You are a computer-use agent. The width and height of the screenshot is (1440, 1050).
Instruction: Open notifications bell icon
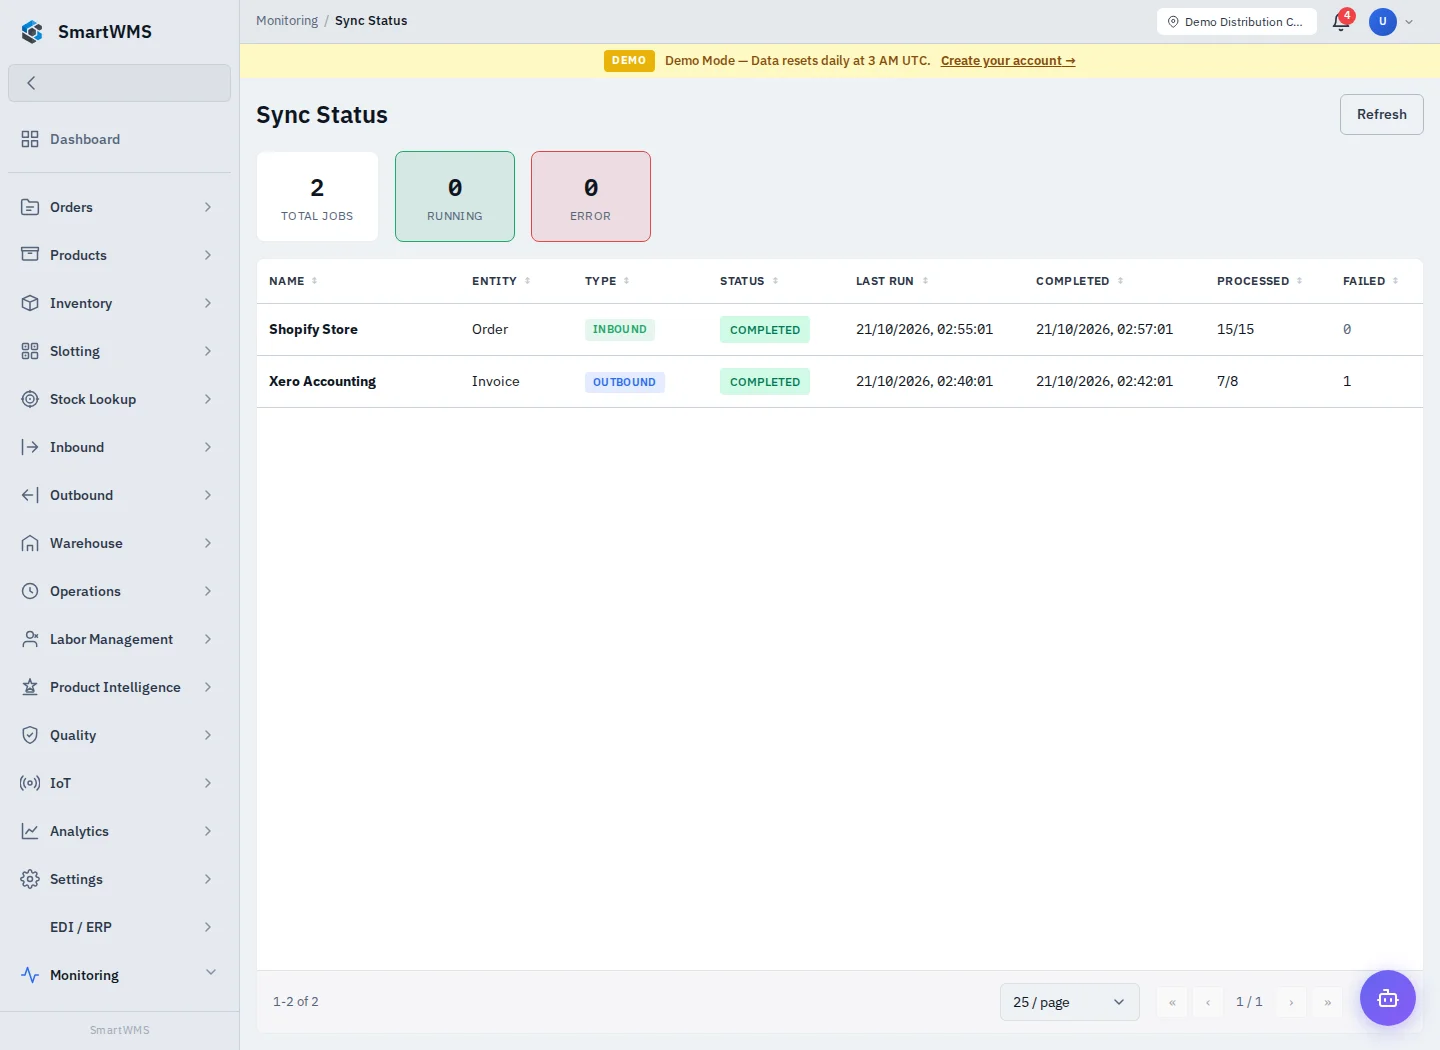pyautogui.click(x=1341, y=21)
